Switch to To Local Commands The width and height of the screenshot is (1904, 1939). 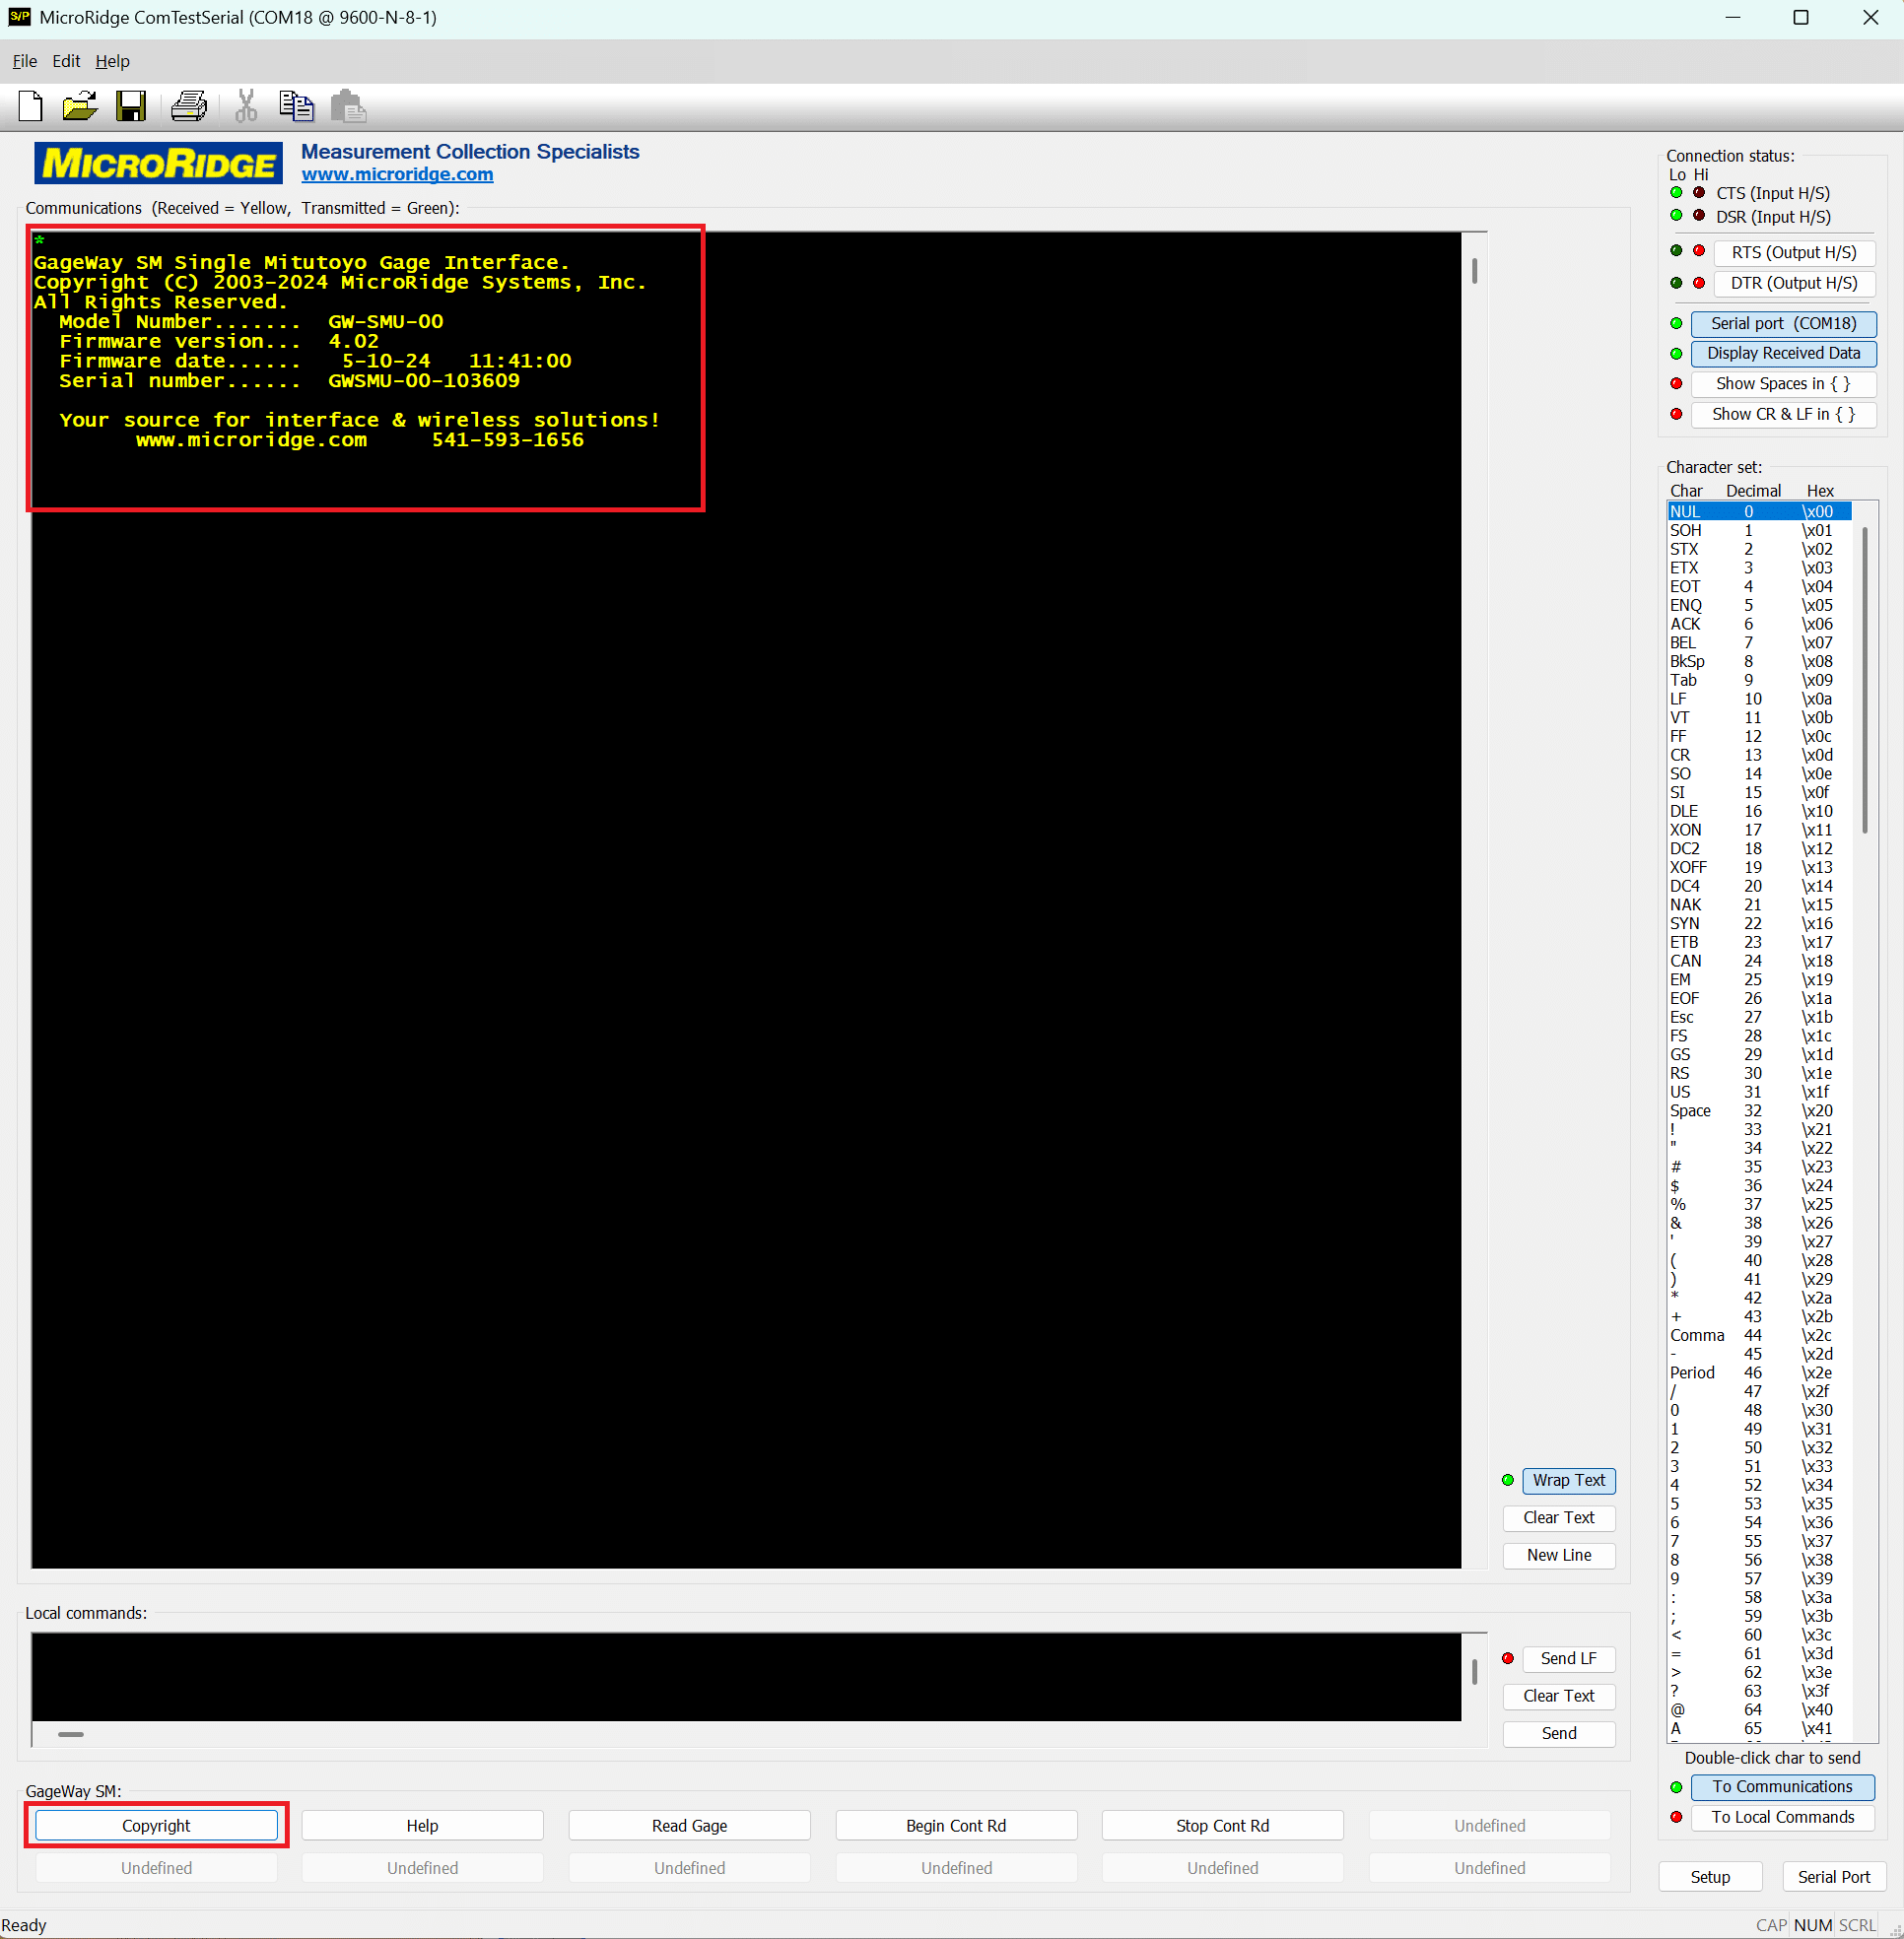(1782, 1817)
